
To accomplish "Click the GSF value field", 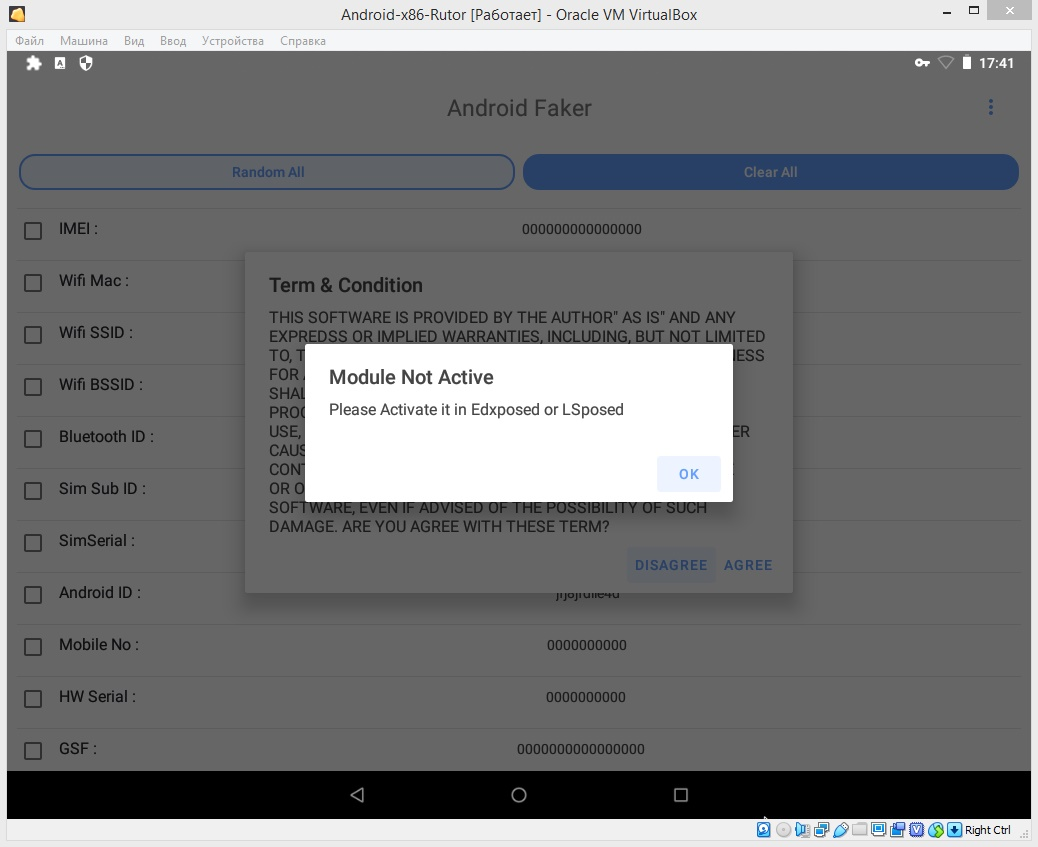I will pyautogui.click(x=580, y=749).
